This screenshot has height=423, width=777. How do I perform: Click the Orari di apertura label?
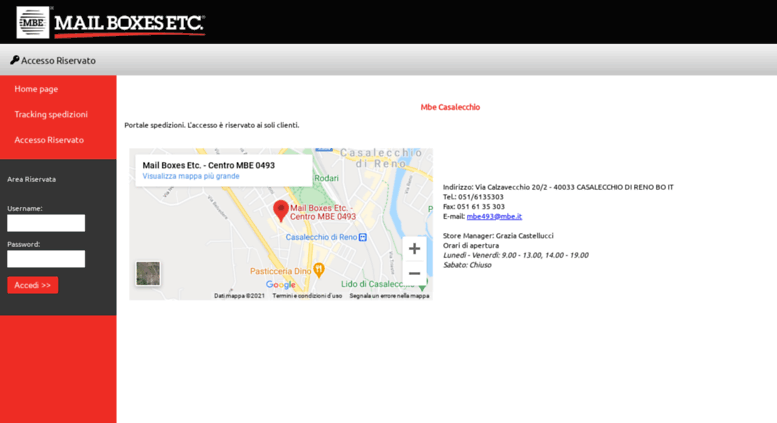(471, 245)
